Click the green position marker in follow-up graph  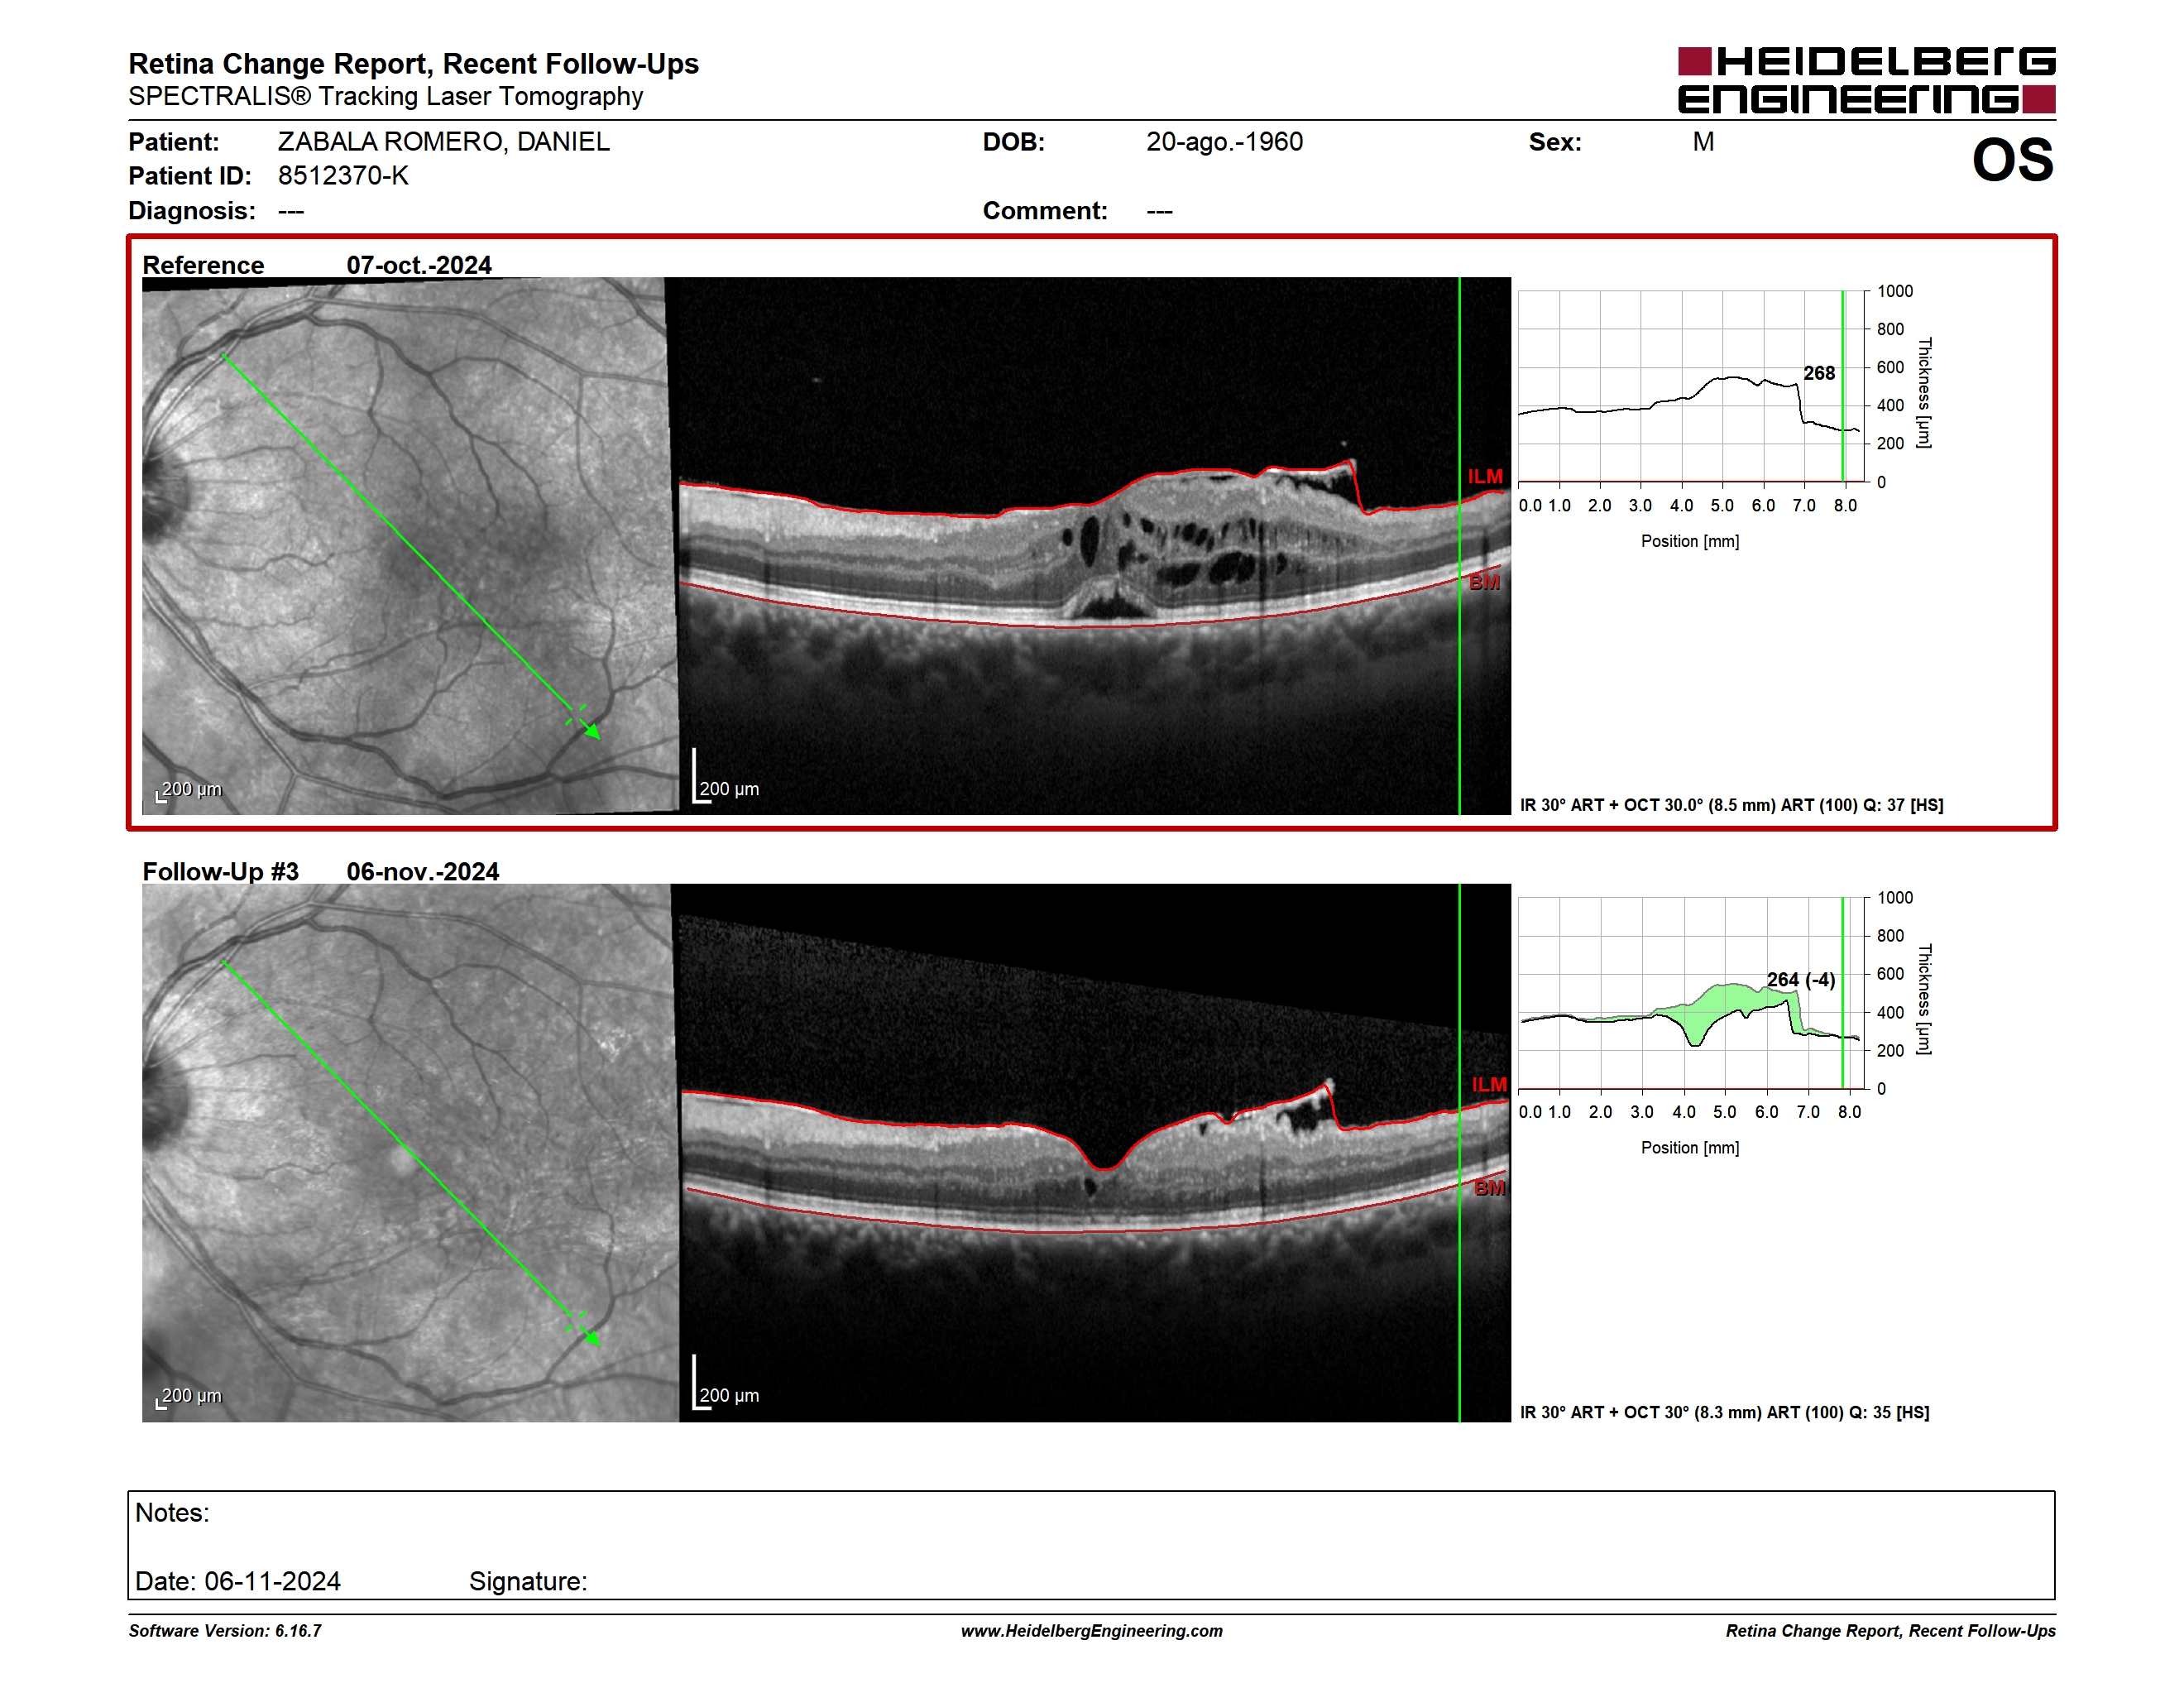click(x=1843, y=993)
